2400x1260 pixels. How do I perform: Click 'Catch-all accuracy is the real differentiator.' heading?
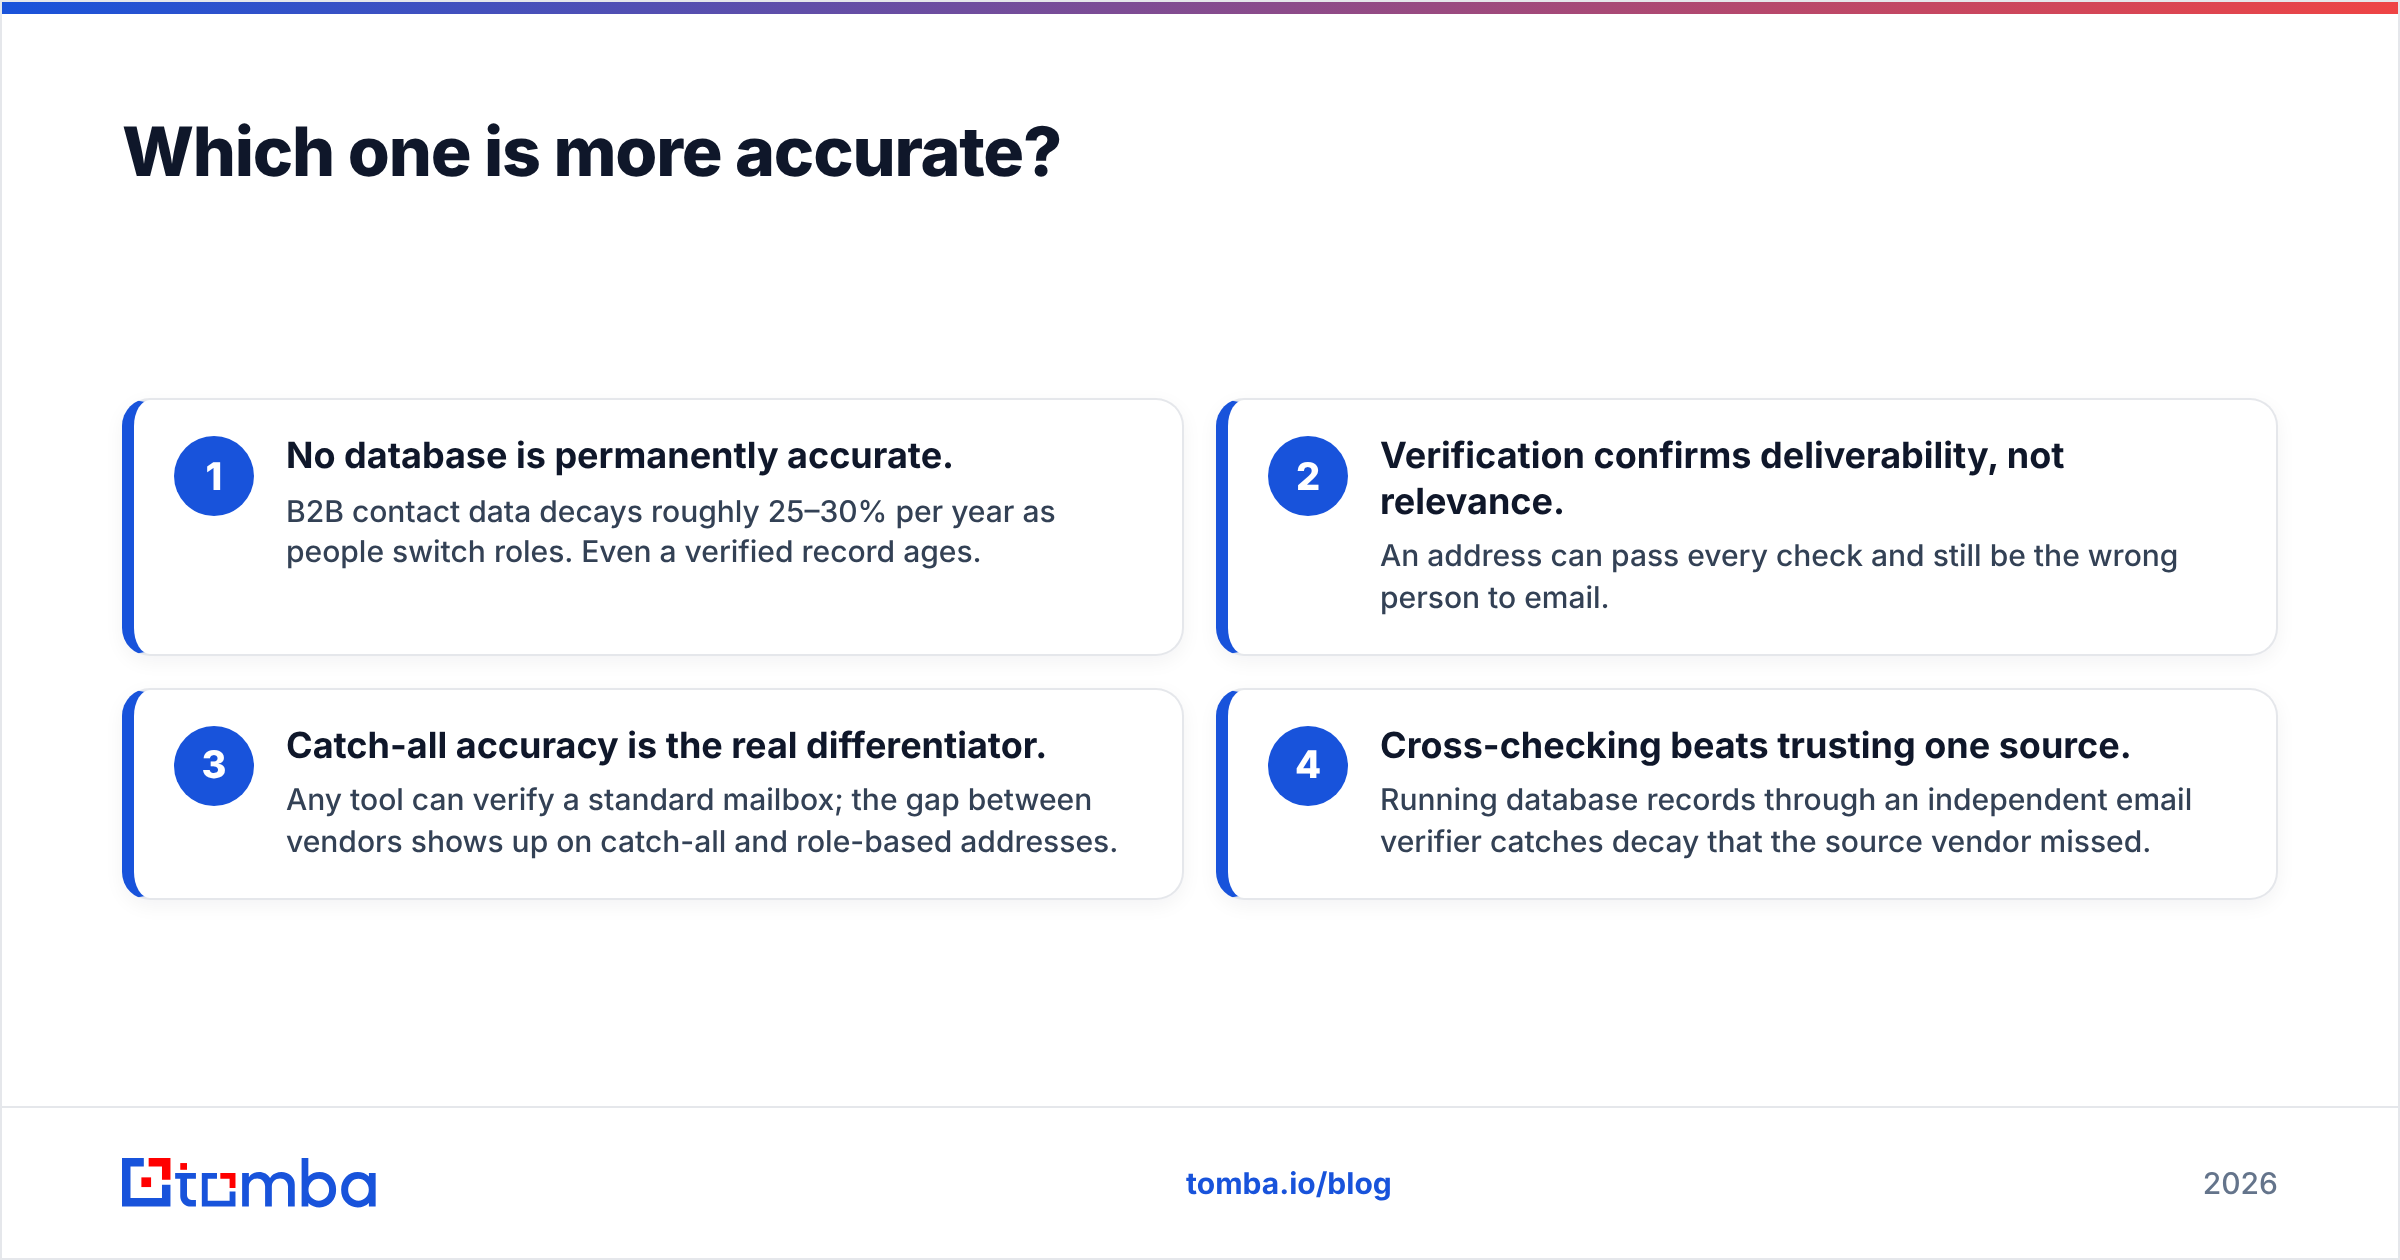[x=666, y=746]
